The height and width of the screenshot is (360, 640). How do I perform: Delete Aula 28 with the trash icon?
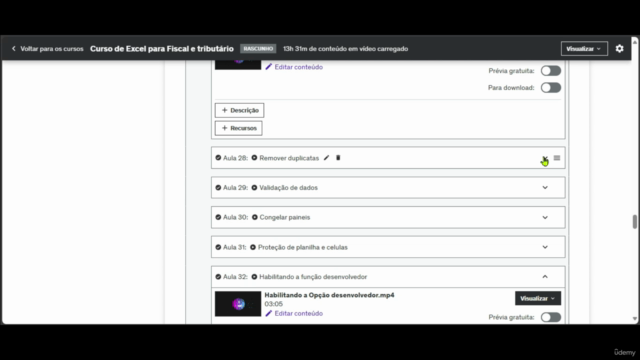click(x=338, y=158)
